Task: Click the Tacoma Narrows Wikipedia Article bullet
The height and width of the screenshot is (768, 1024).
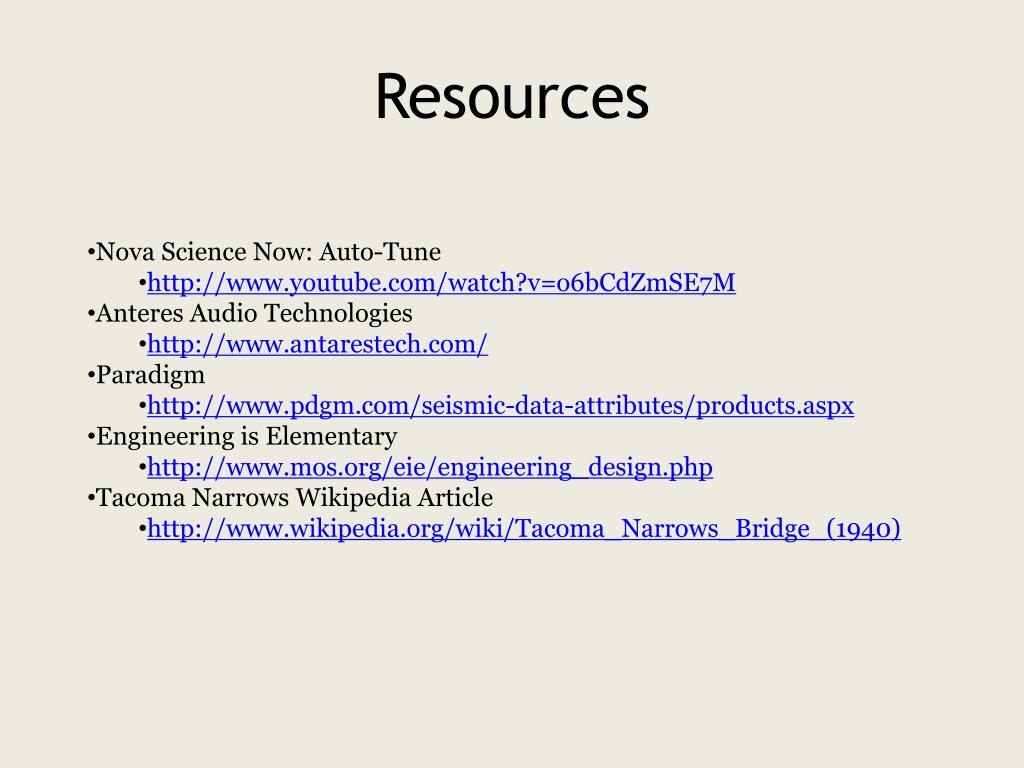Action: point(294,498)
